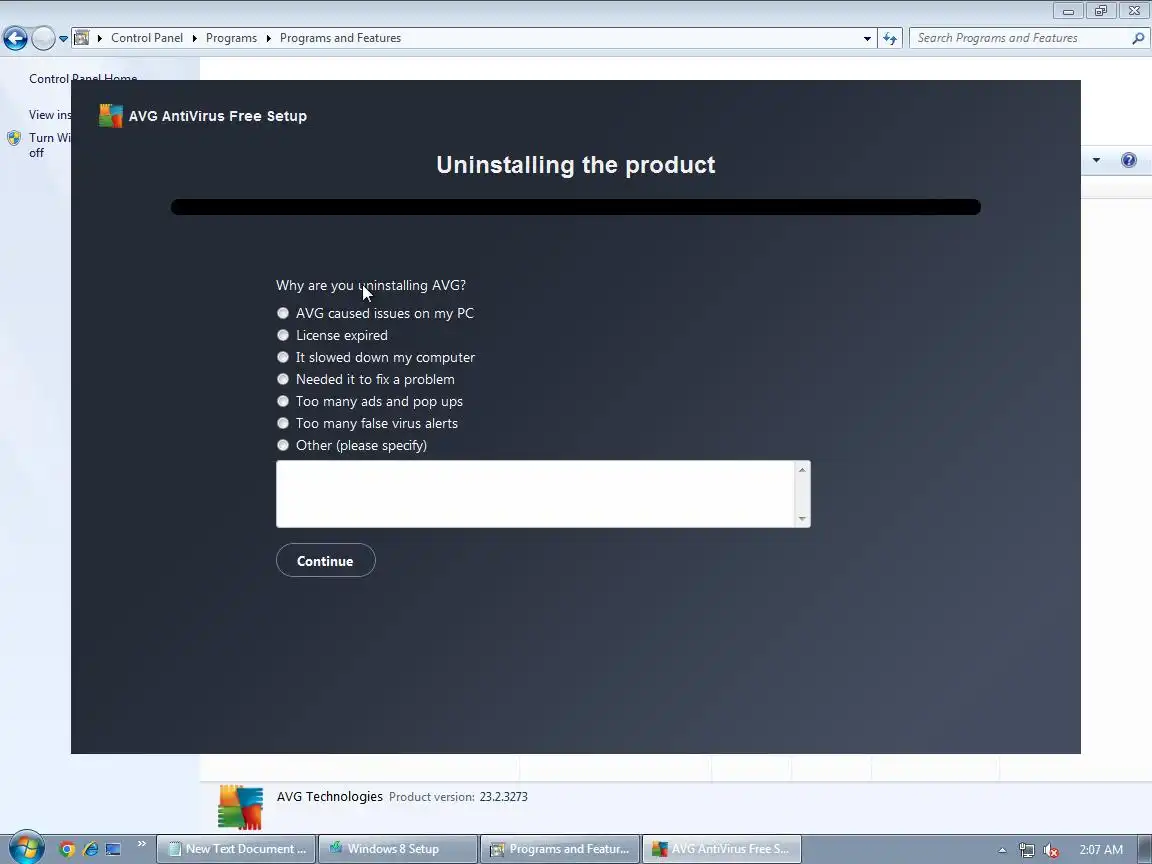Click the uninstall progress bar

pos(576,207)
